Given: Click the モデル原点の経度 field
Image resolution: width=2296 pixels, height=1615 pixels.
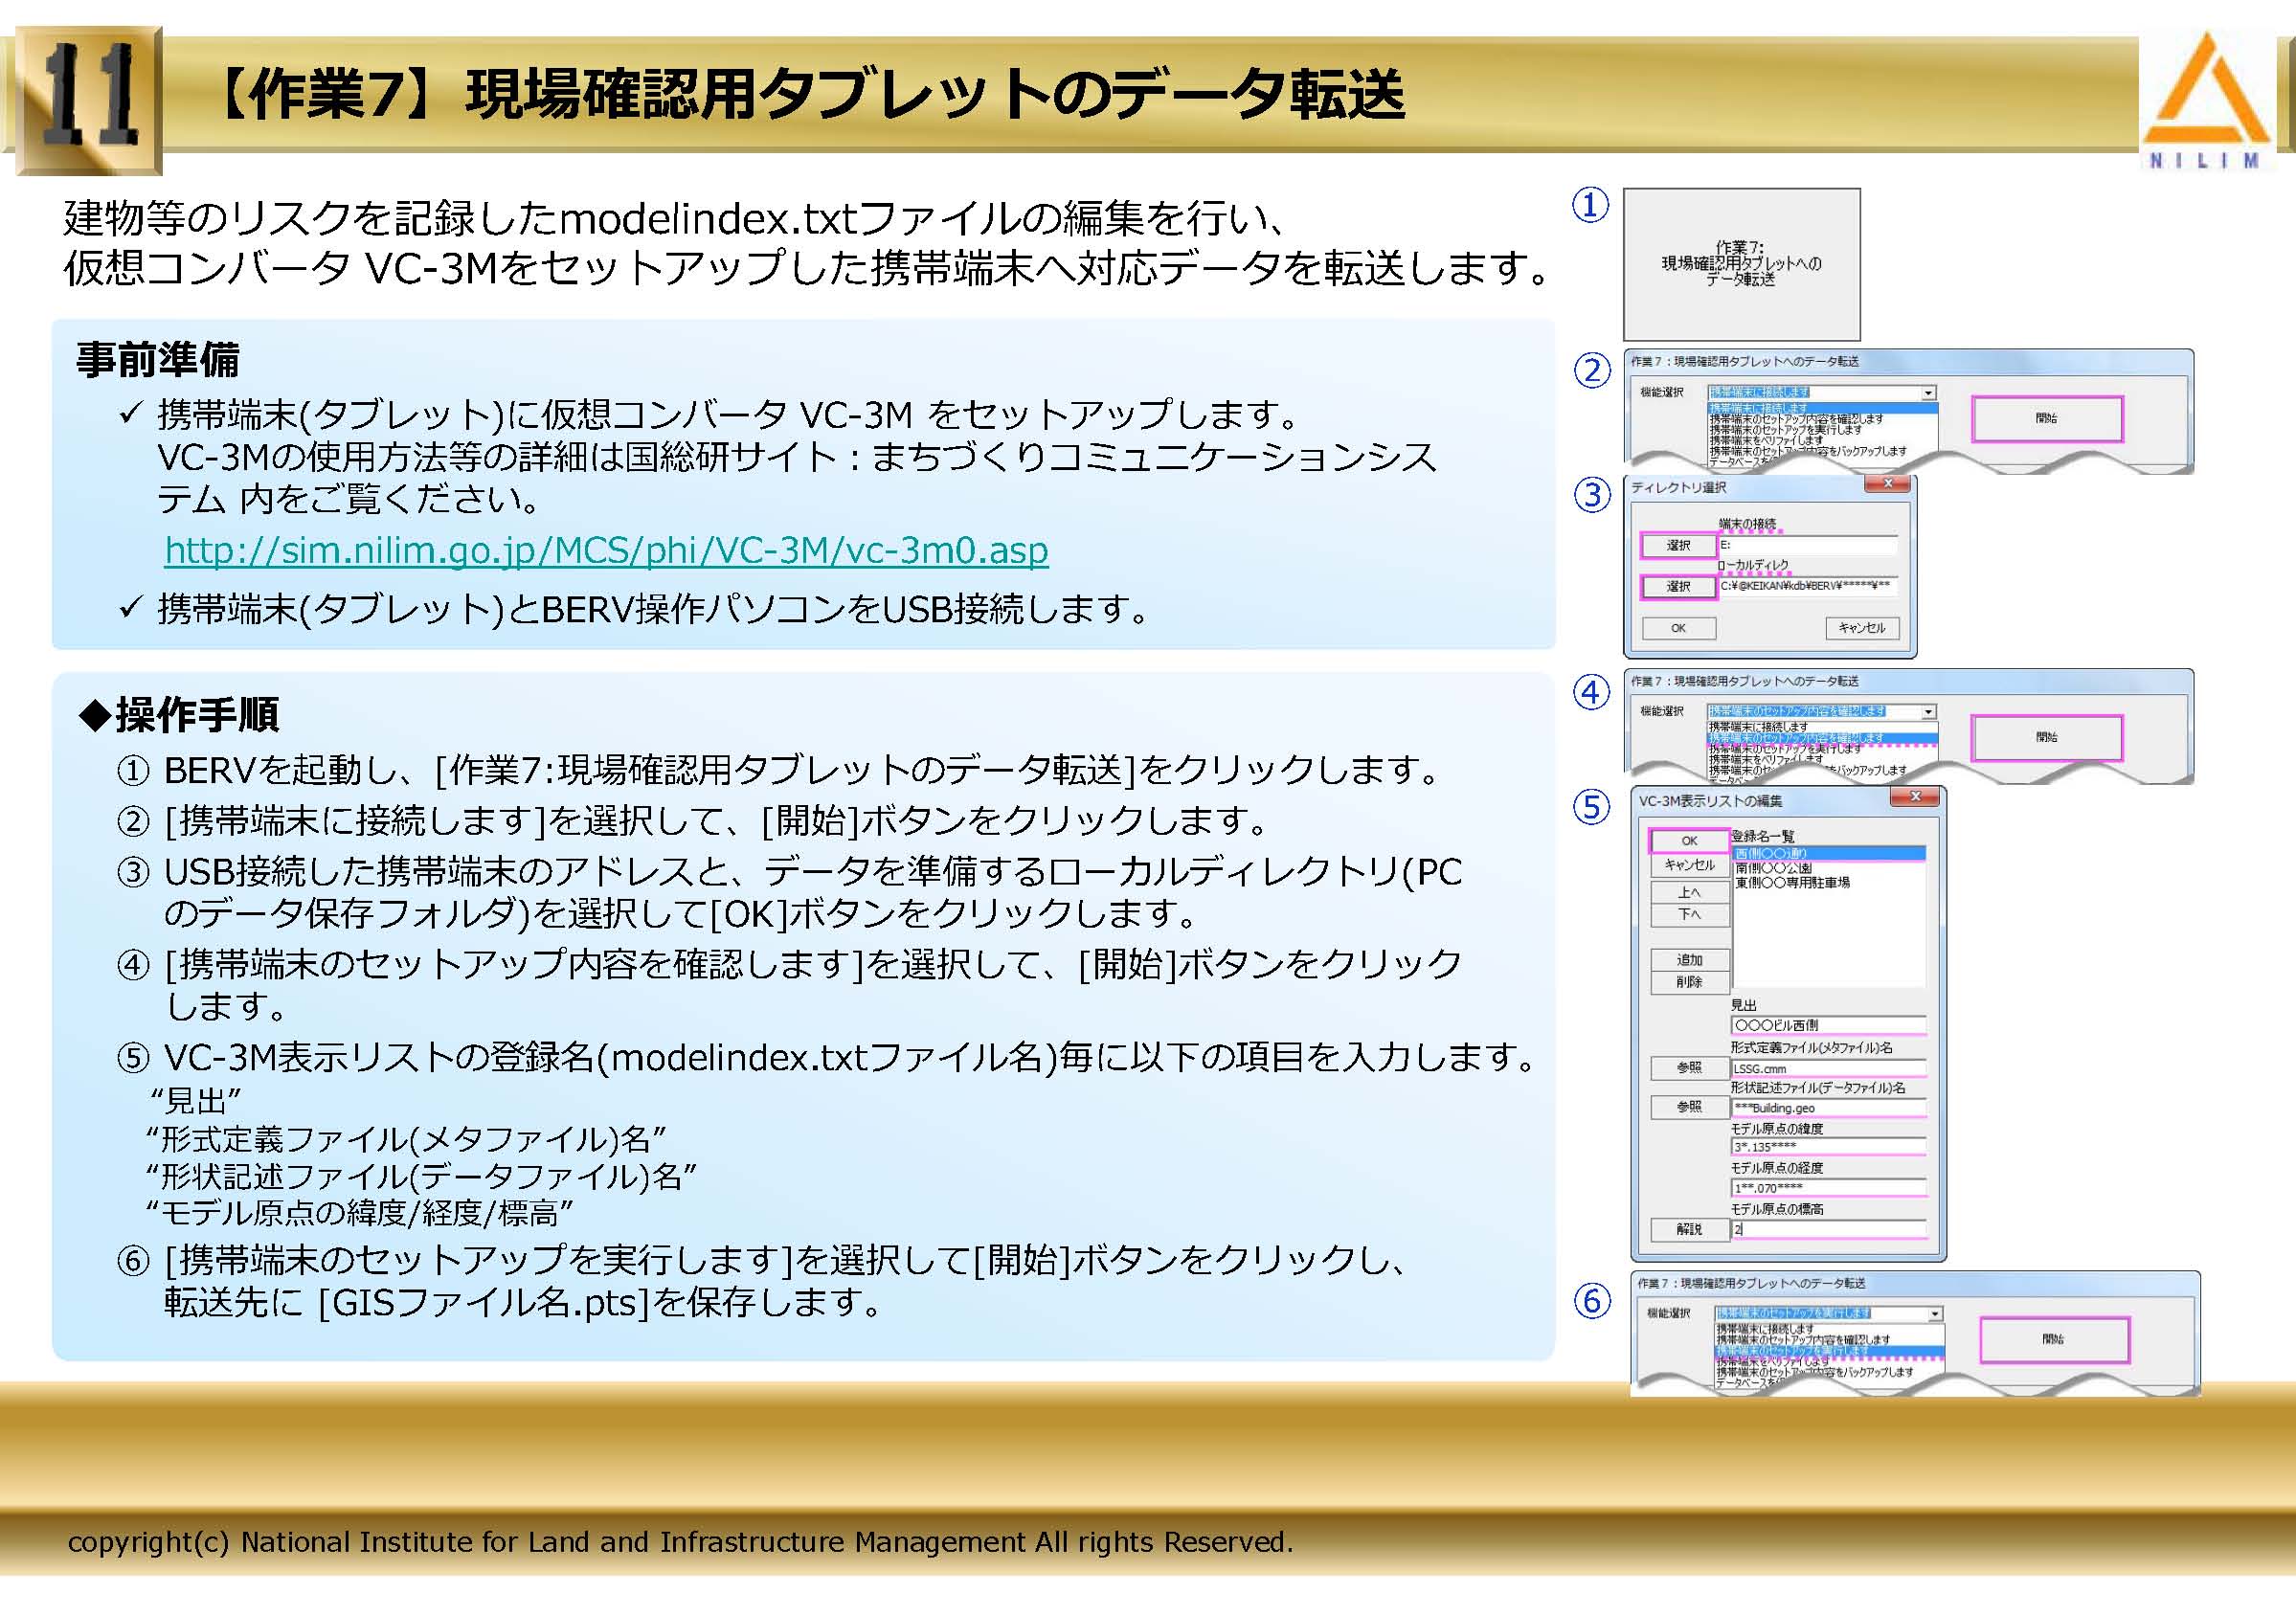Looking at the screenshot, I should (x=1829, y=1187).
